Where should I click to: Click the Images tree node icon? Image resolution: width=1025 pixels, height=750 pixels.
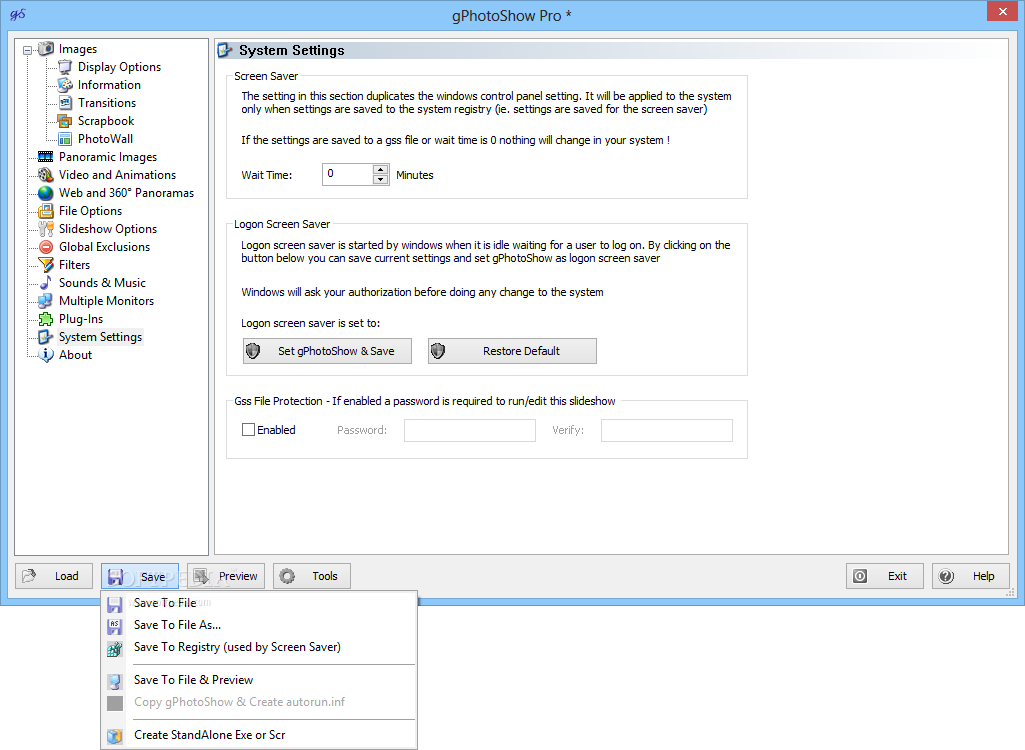46,49
